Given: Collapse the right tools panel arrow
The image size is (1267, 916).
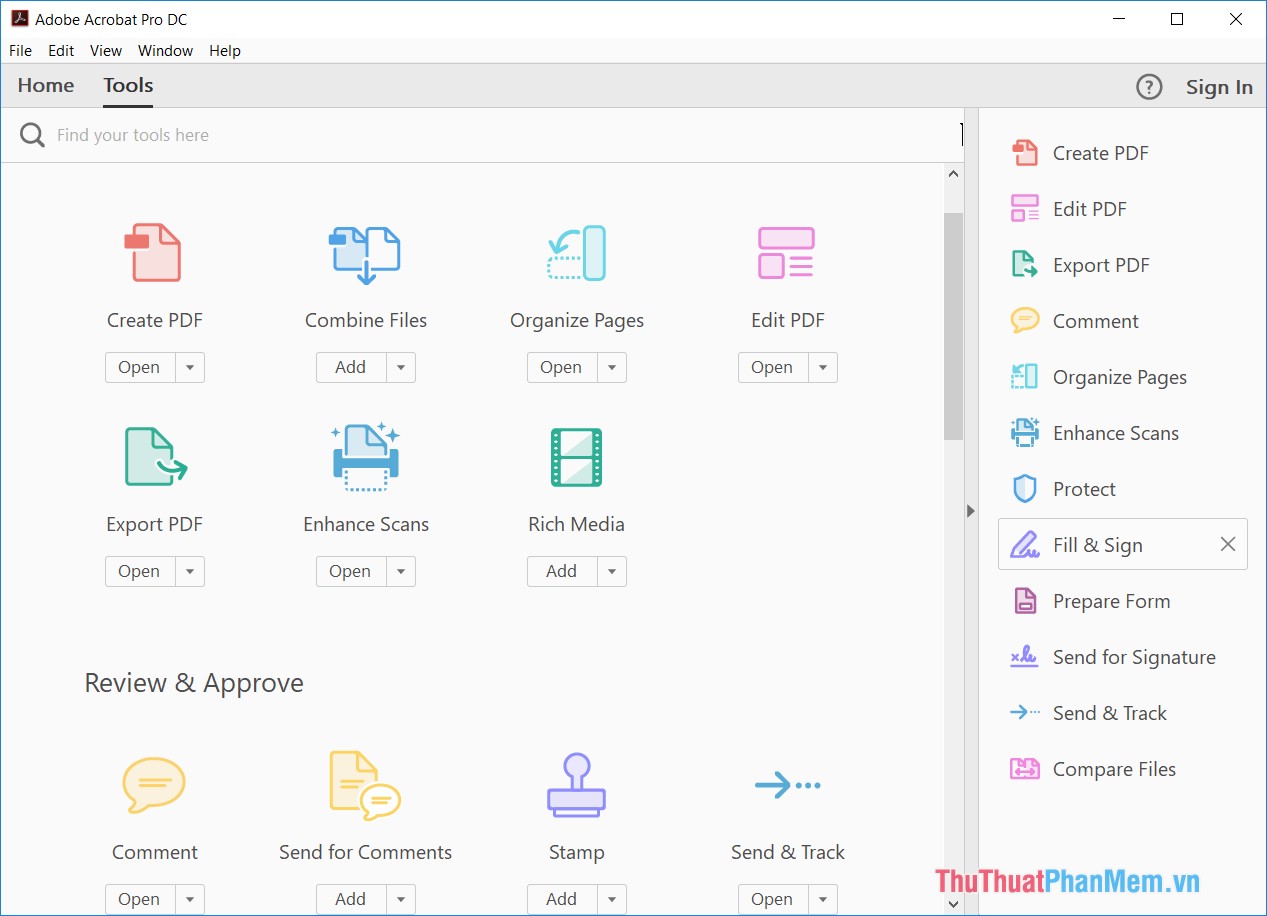Looking at the screenshot, I should pyautogui.click(x=970, y=510).
